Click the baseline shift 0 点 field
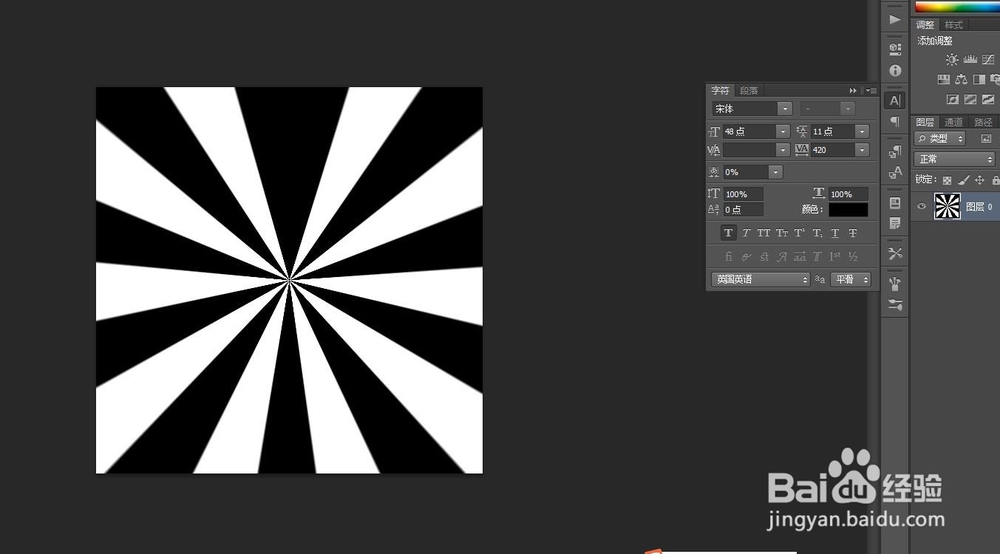The height and width of the screenshot is (554, 1000). click(x=743, y=210)
